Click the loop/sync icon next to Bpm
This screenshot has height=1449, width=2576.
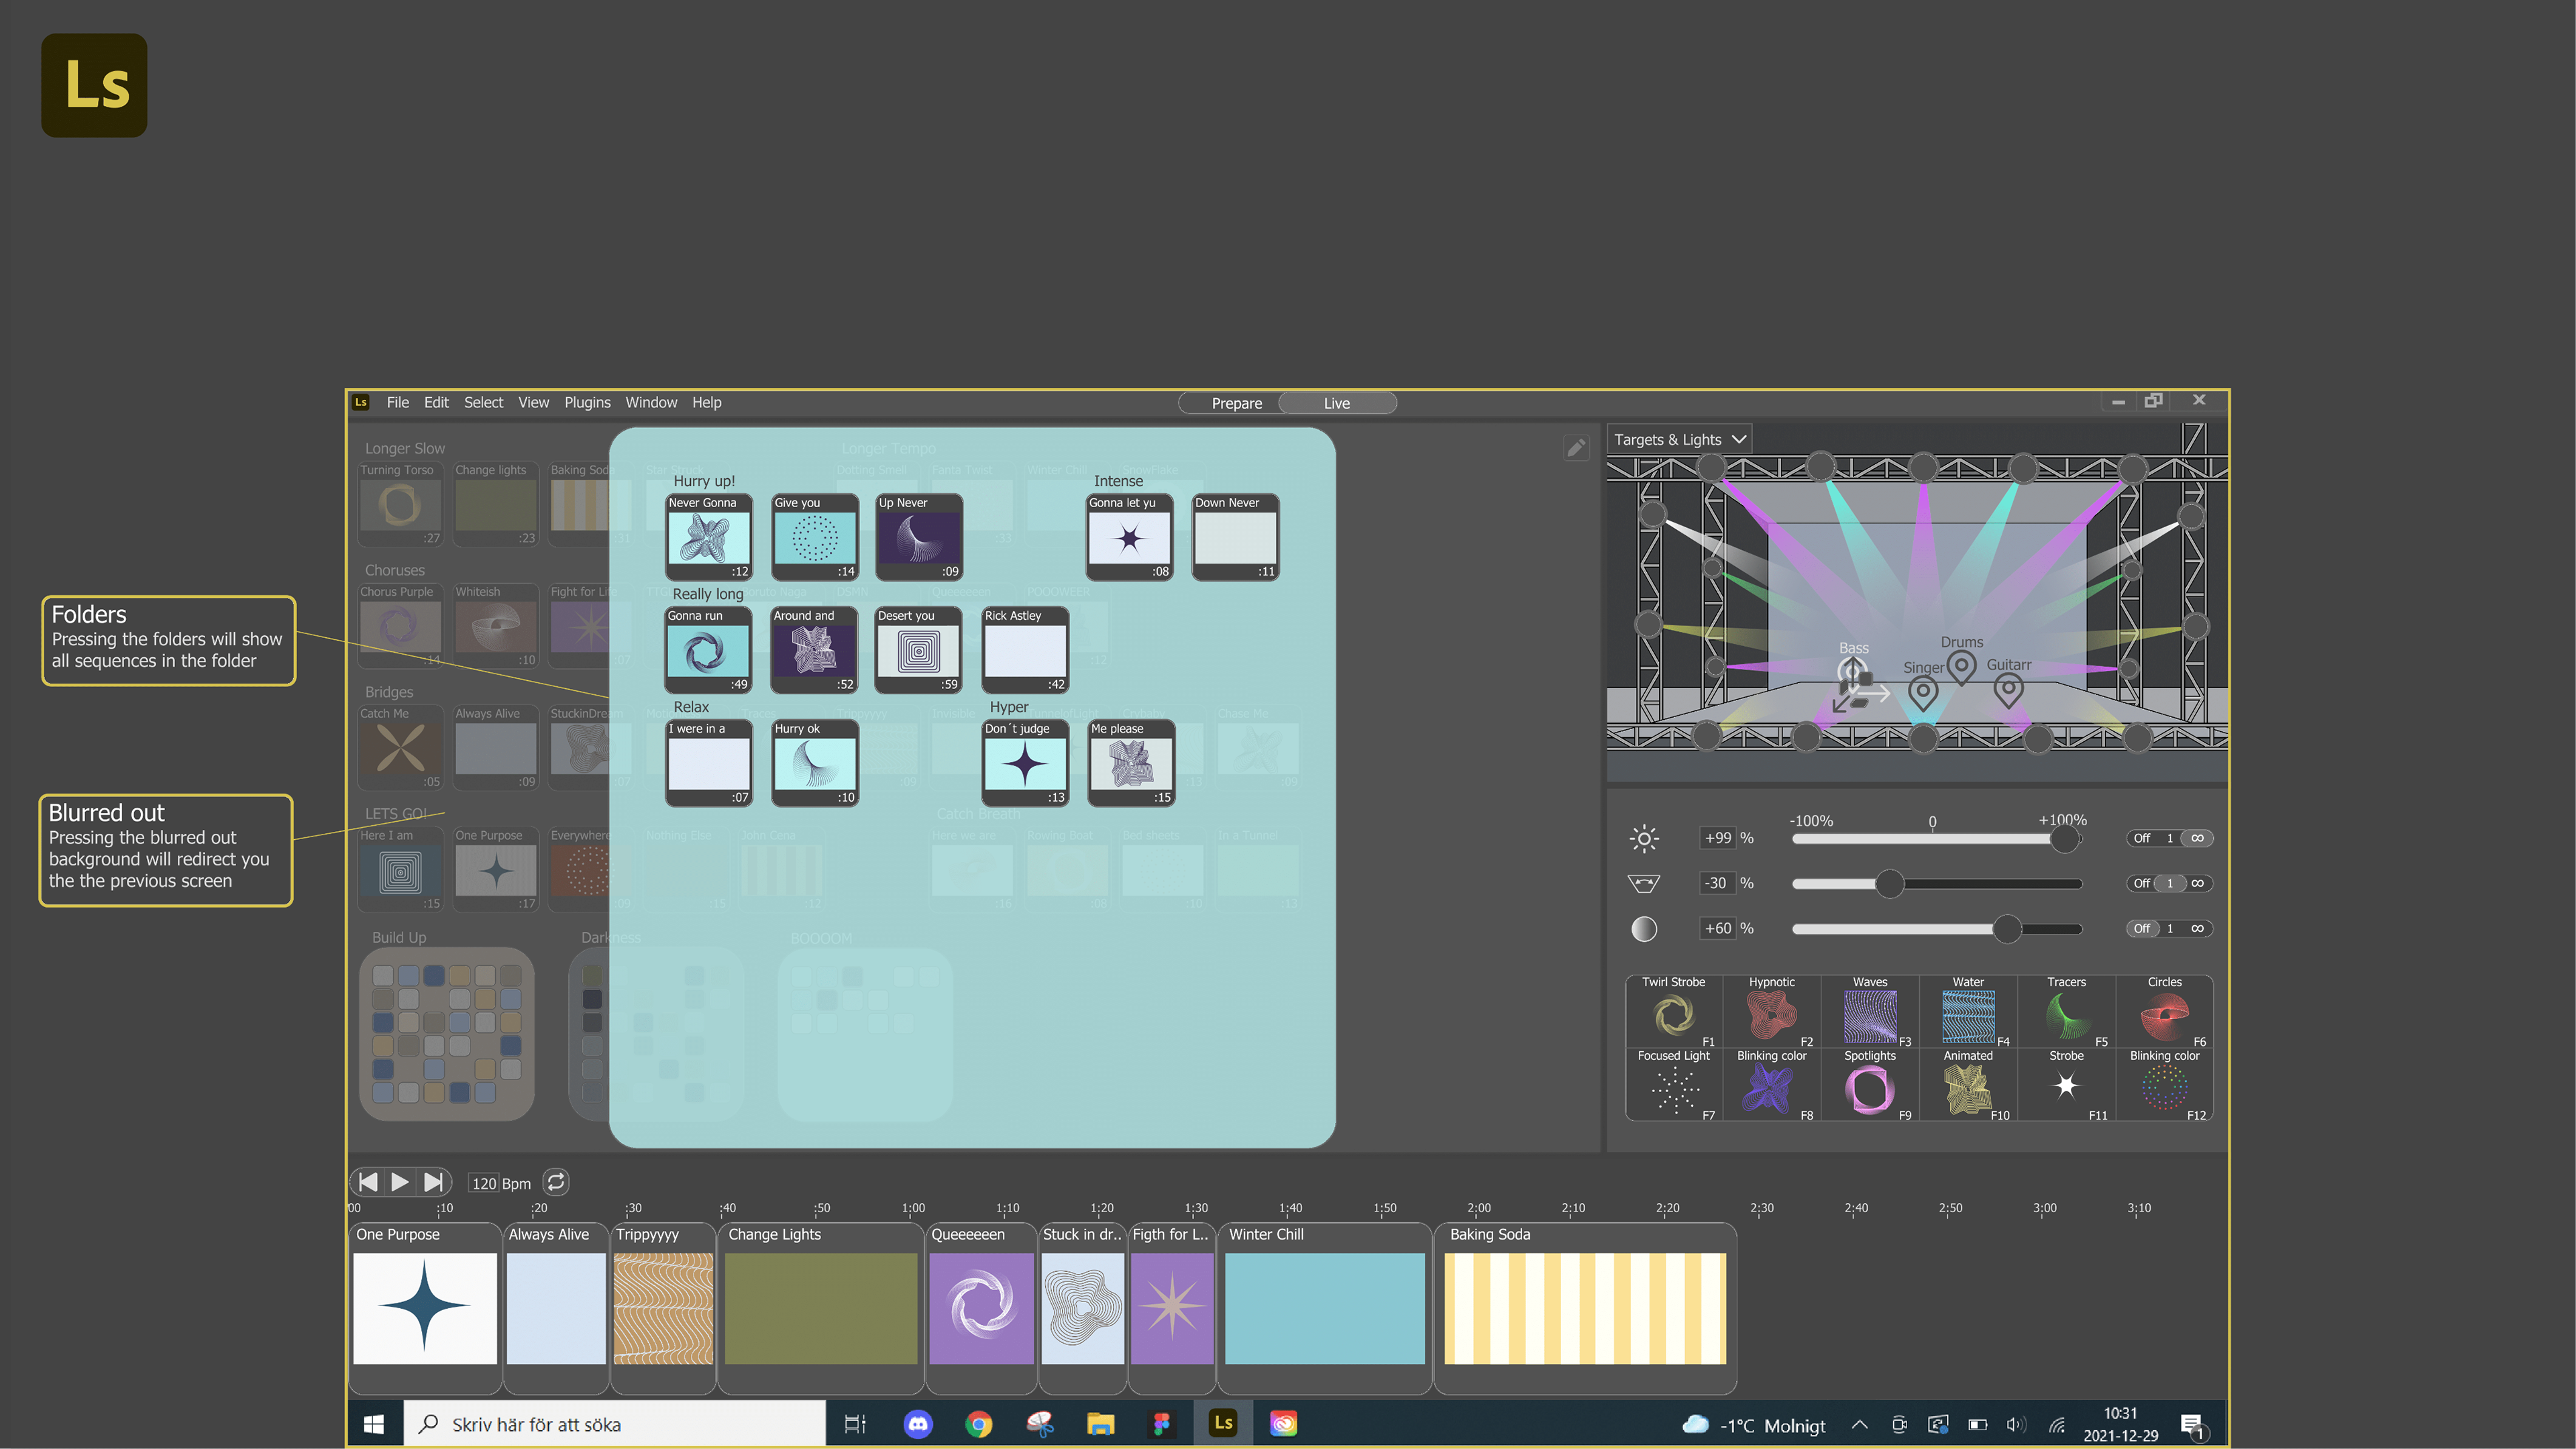tap(556, 1182)
